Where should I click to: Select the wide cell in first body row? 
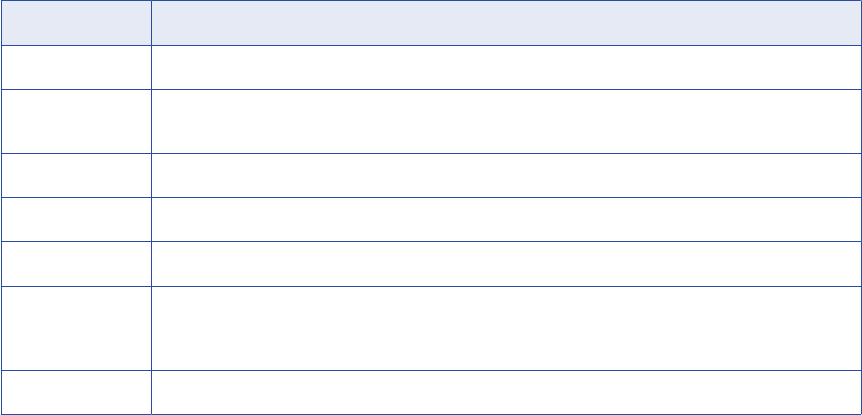pos(505,66)
